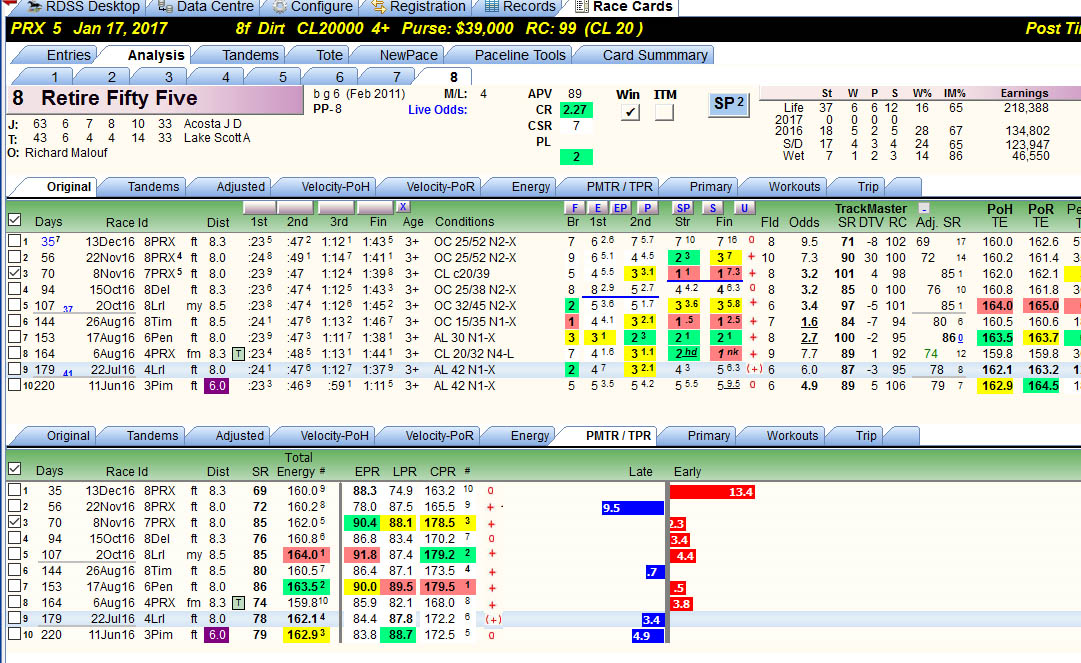Click the U filter button
This screenshot has width=1081, height=663.
coord(744,207)
